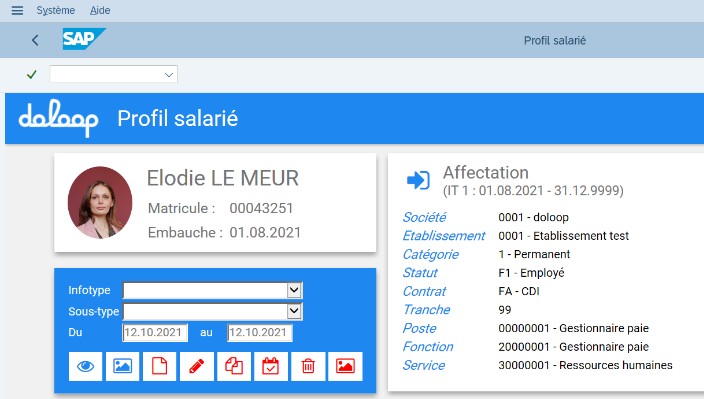The height and width of the screenshot is (399, 704).
Task: Click the embauche date 01.08.2021
Action: click(265, 232)
